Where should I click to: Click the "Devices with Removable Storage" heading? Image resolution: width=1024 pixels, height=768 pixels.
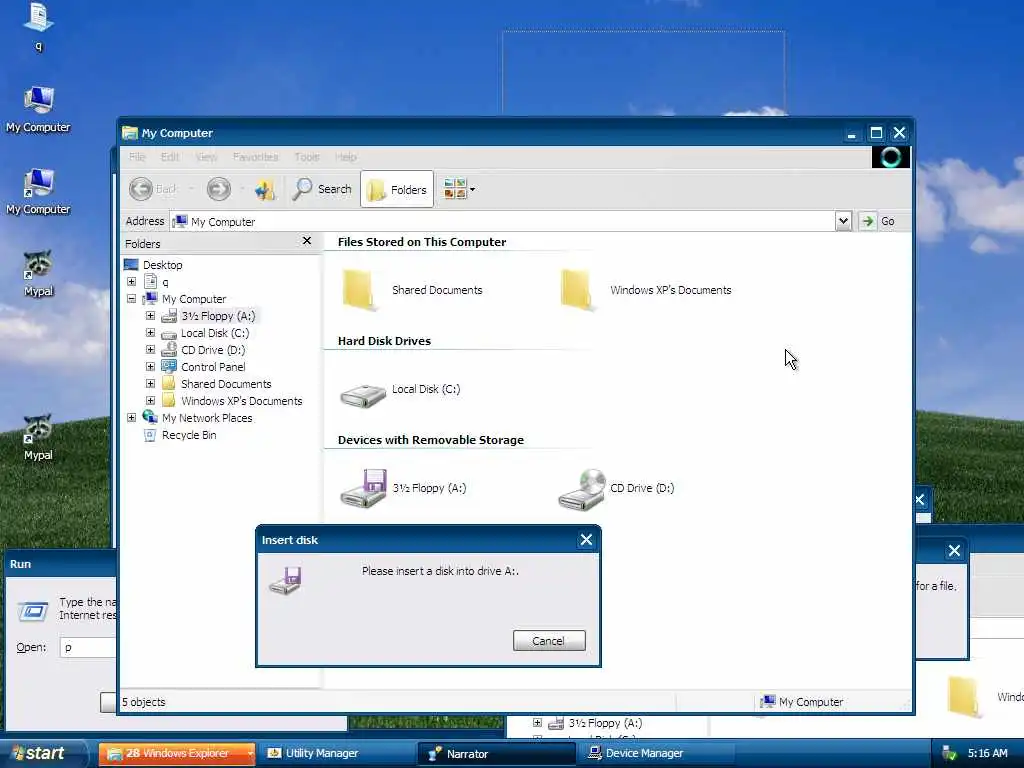pyautogui.click(x=430, y=440)
